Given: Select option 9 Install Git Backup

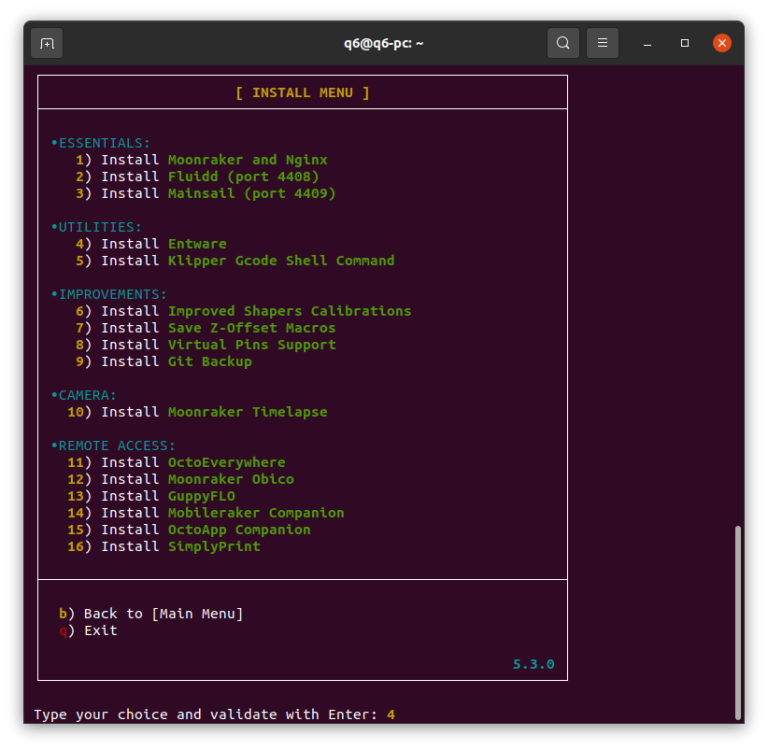Looking at the screenshot, I should (x=164, y=362).
